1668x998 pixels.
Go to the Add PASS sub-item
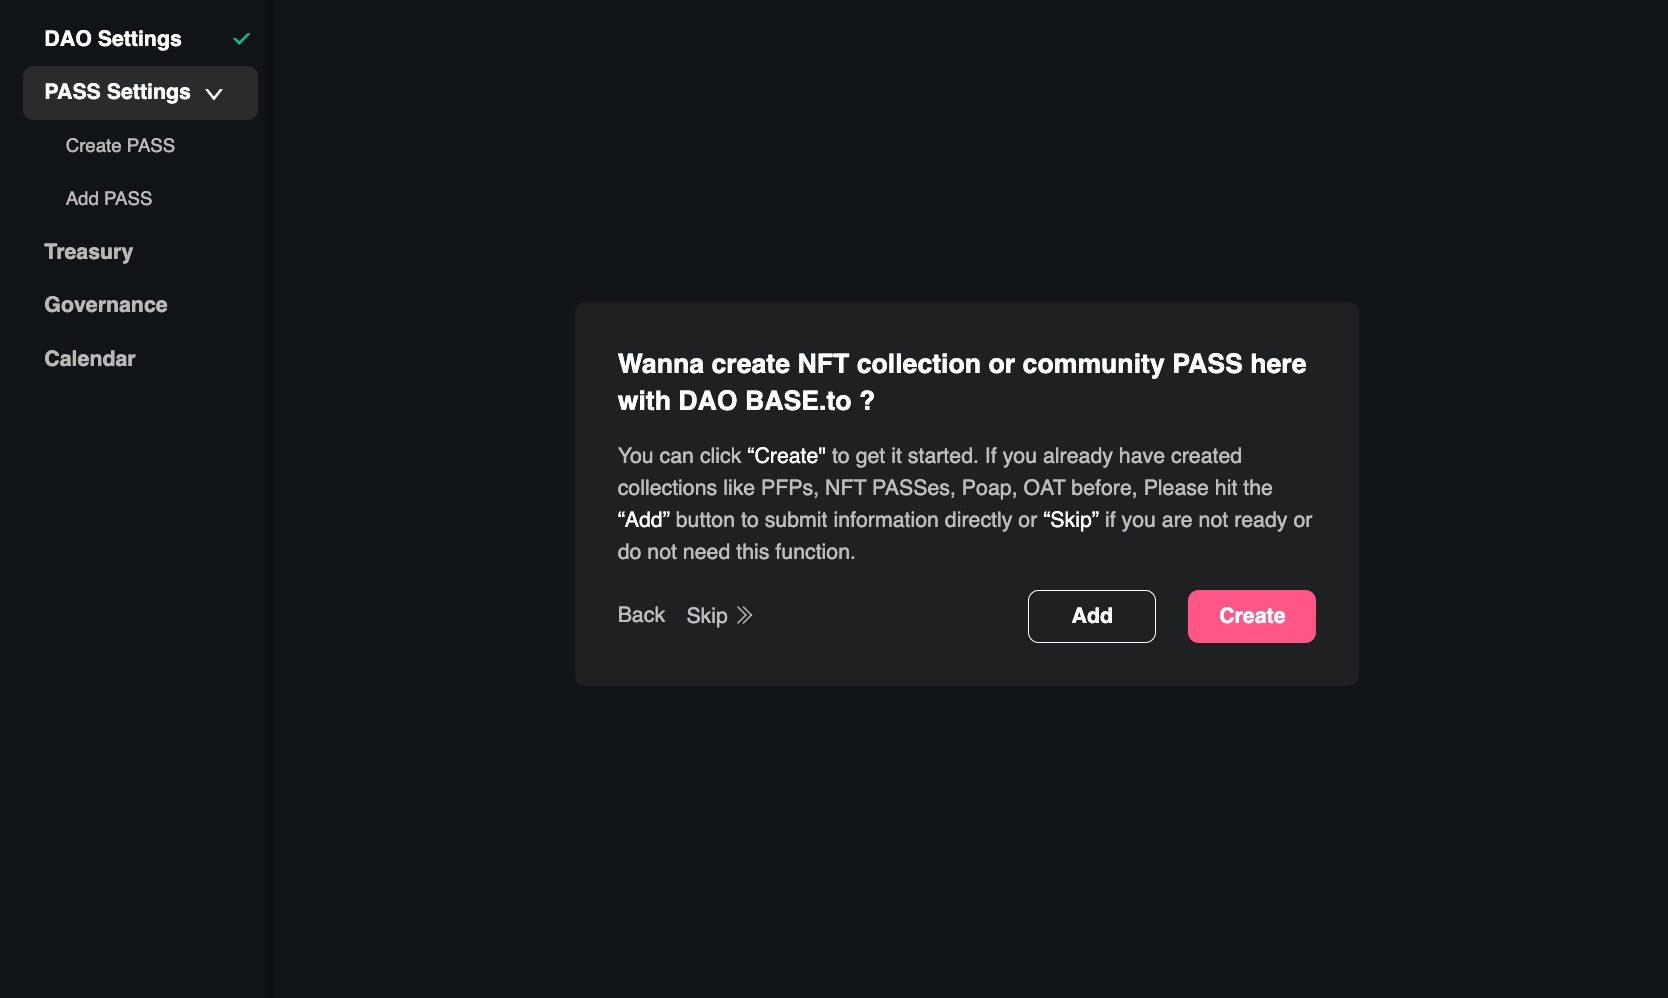coord(109,199)
